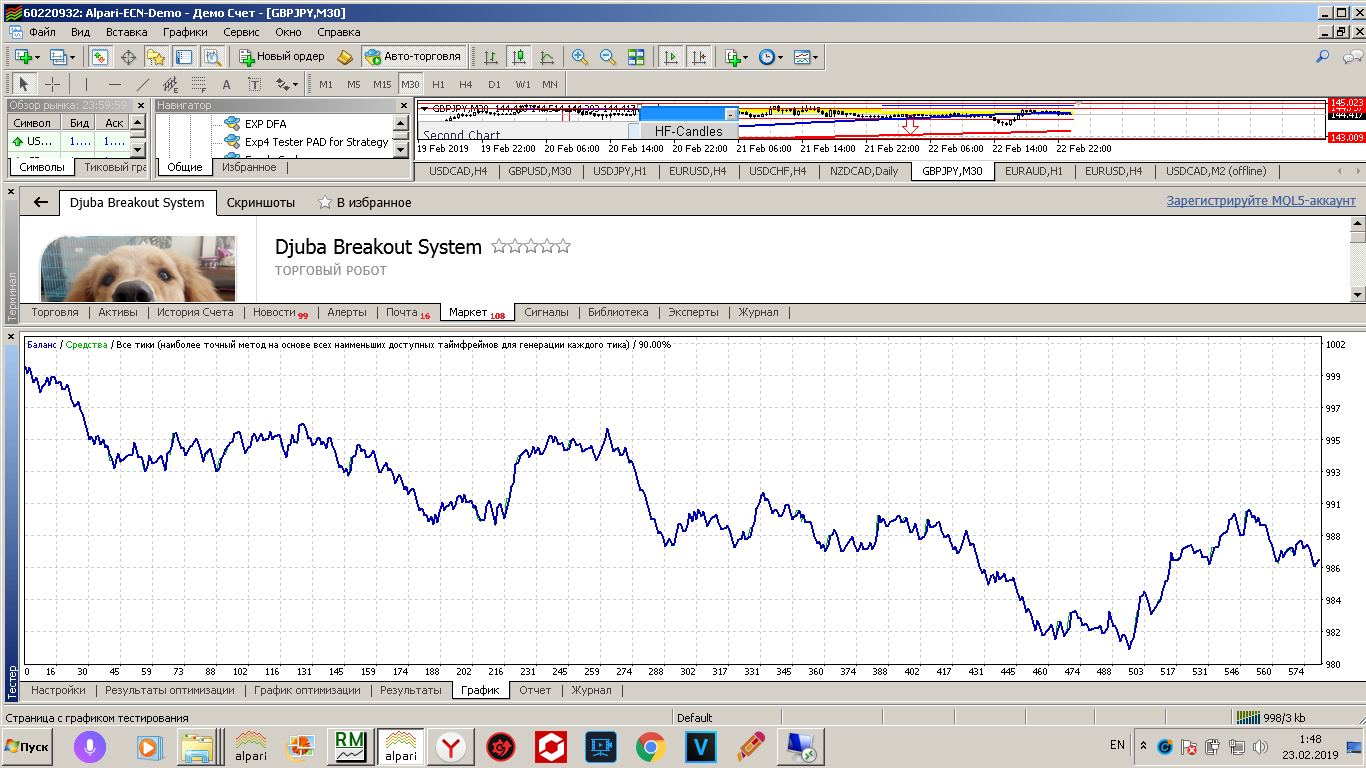Select the text label T tool

[254, 84]
